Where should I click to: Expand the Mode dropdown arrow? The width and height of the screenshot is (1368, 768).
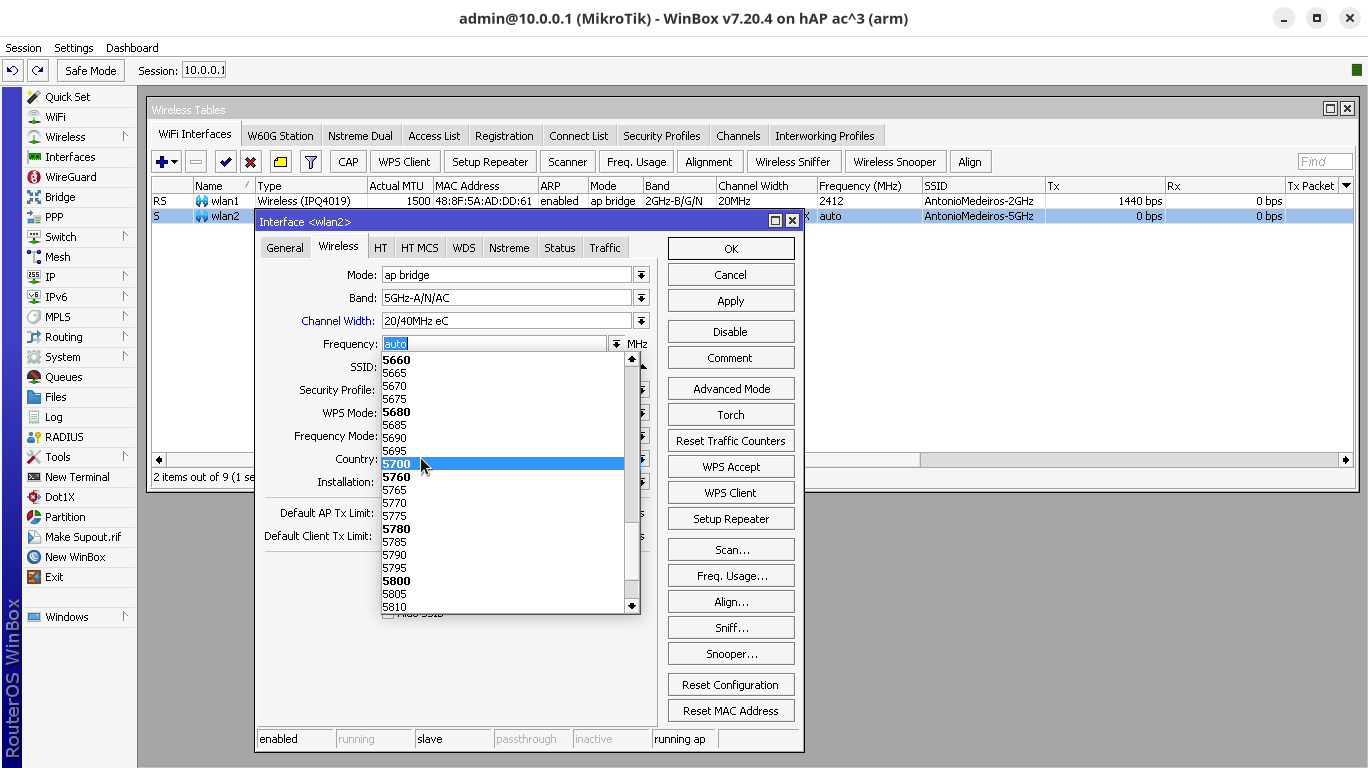[x=641, y=275]
